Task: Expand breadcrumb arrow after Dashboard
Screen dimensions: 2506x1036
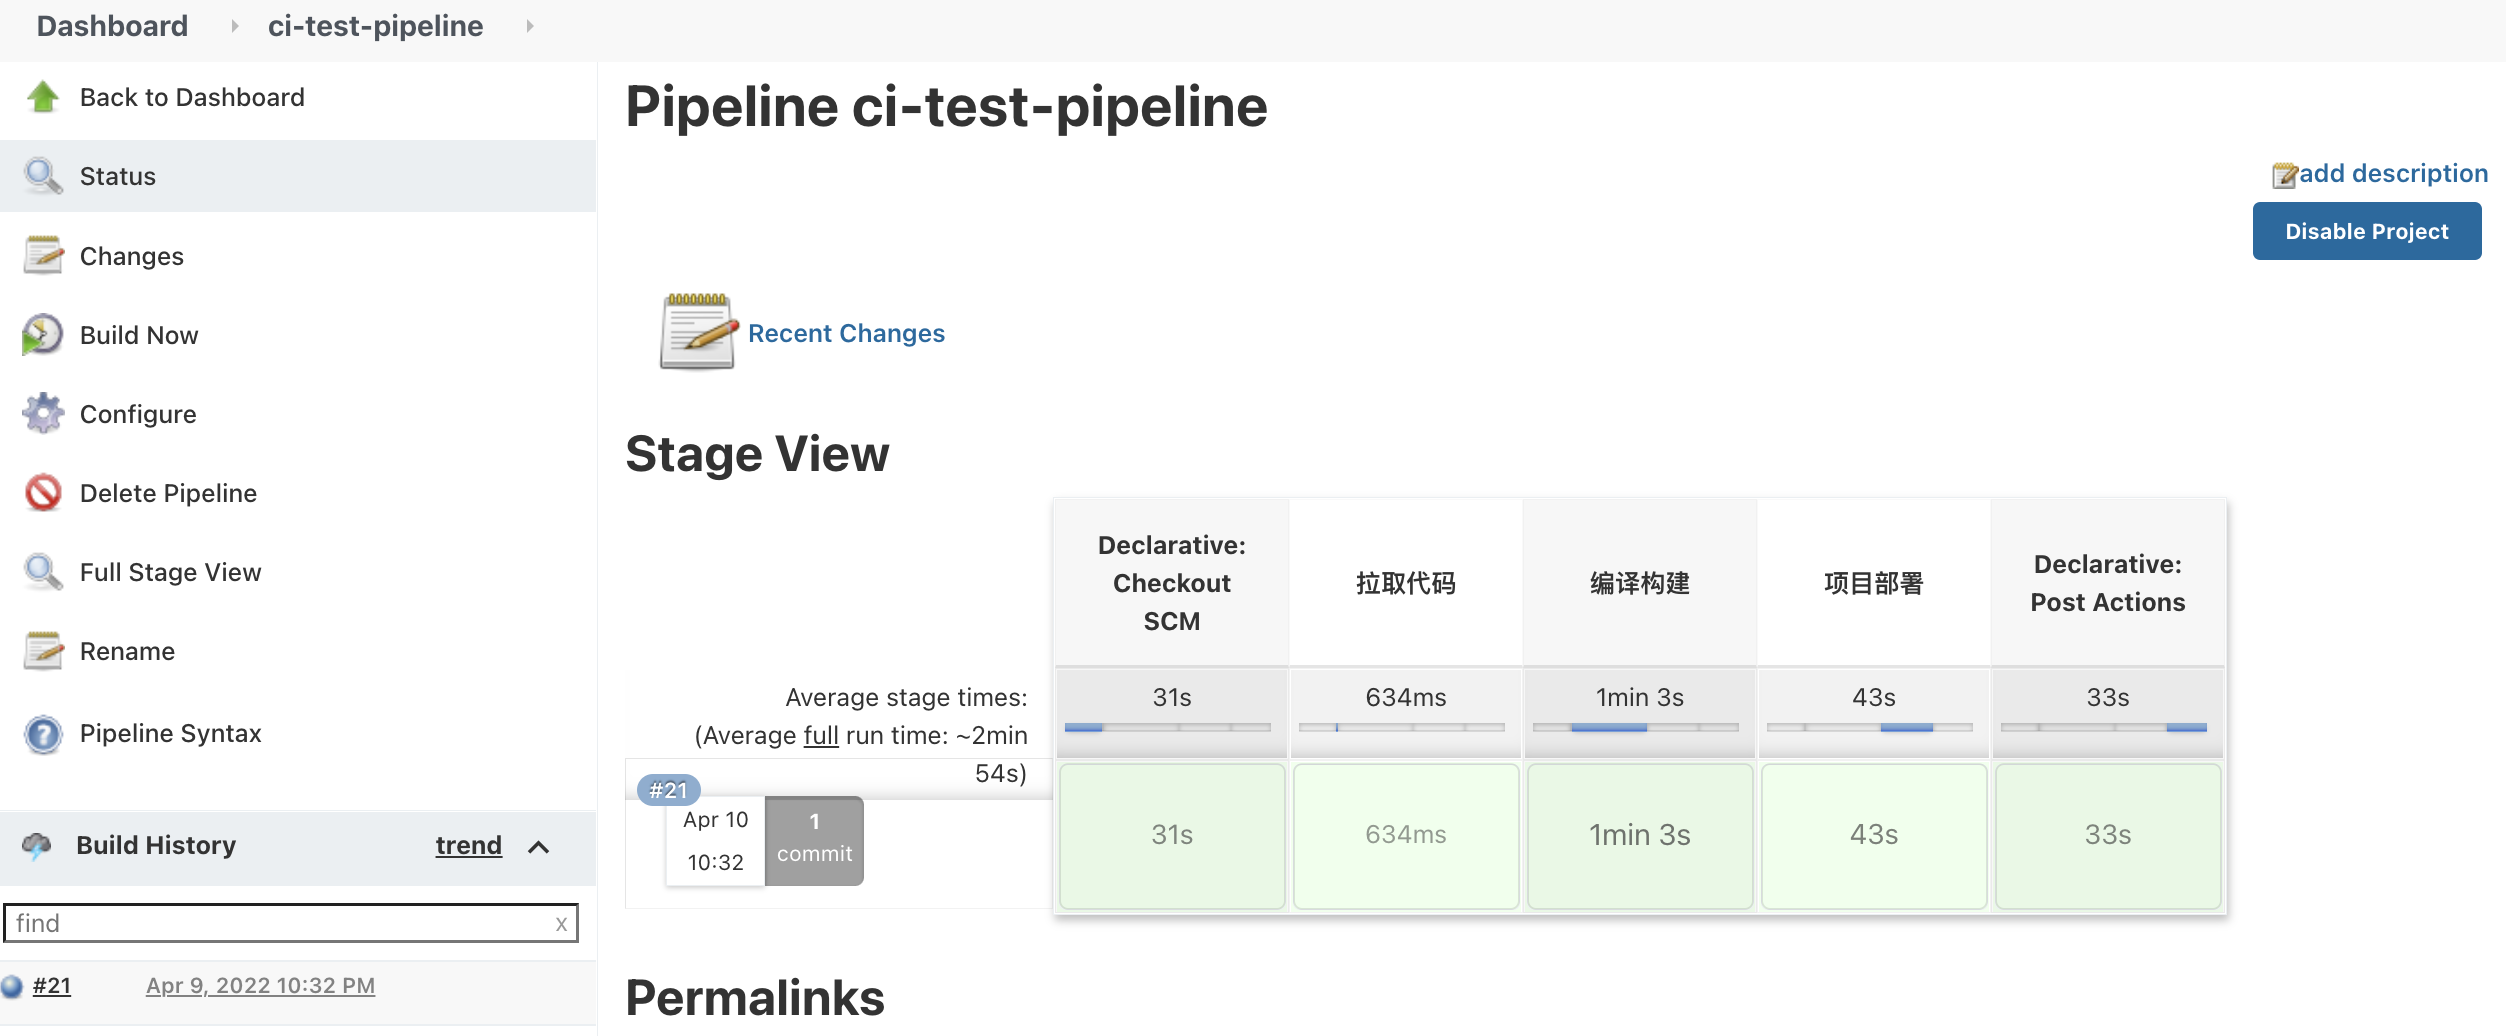Action: tap(234, 26)
